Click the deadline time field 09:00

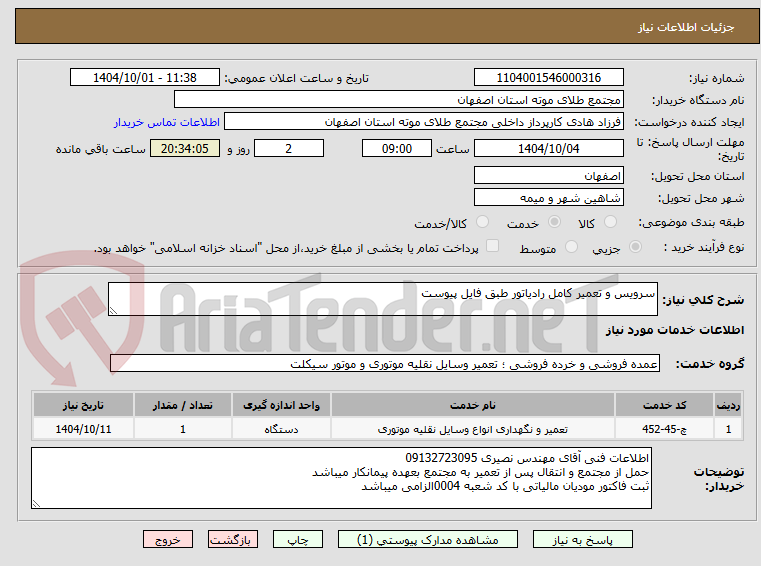[x=397, y=149]
